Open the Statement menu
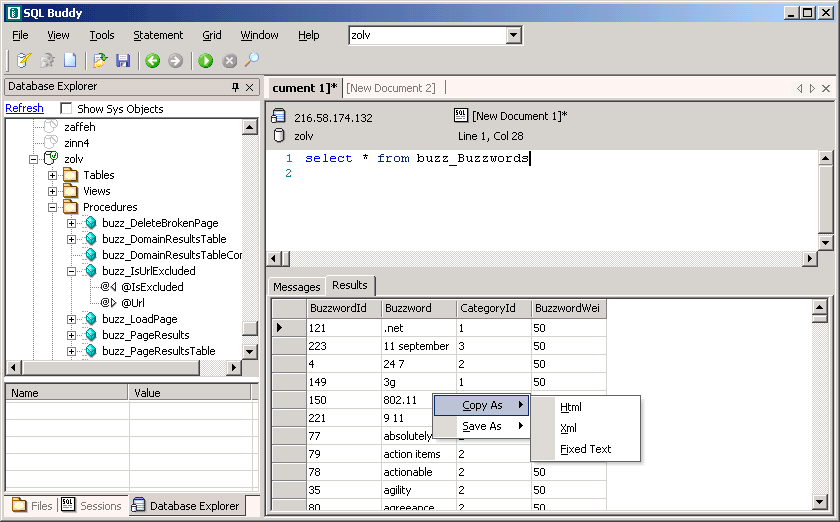 pos(158,35)
